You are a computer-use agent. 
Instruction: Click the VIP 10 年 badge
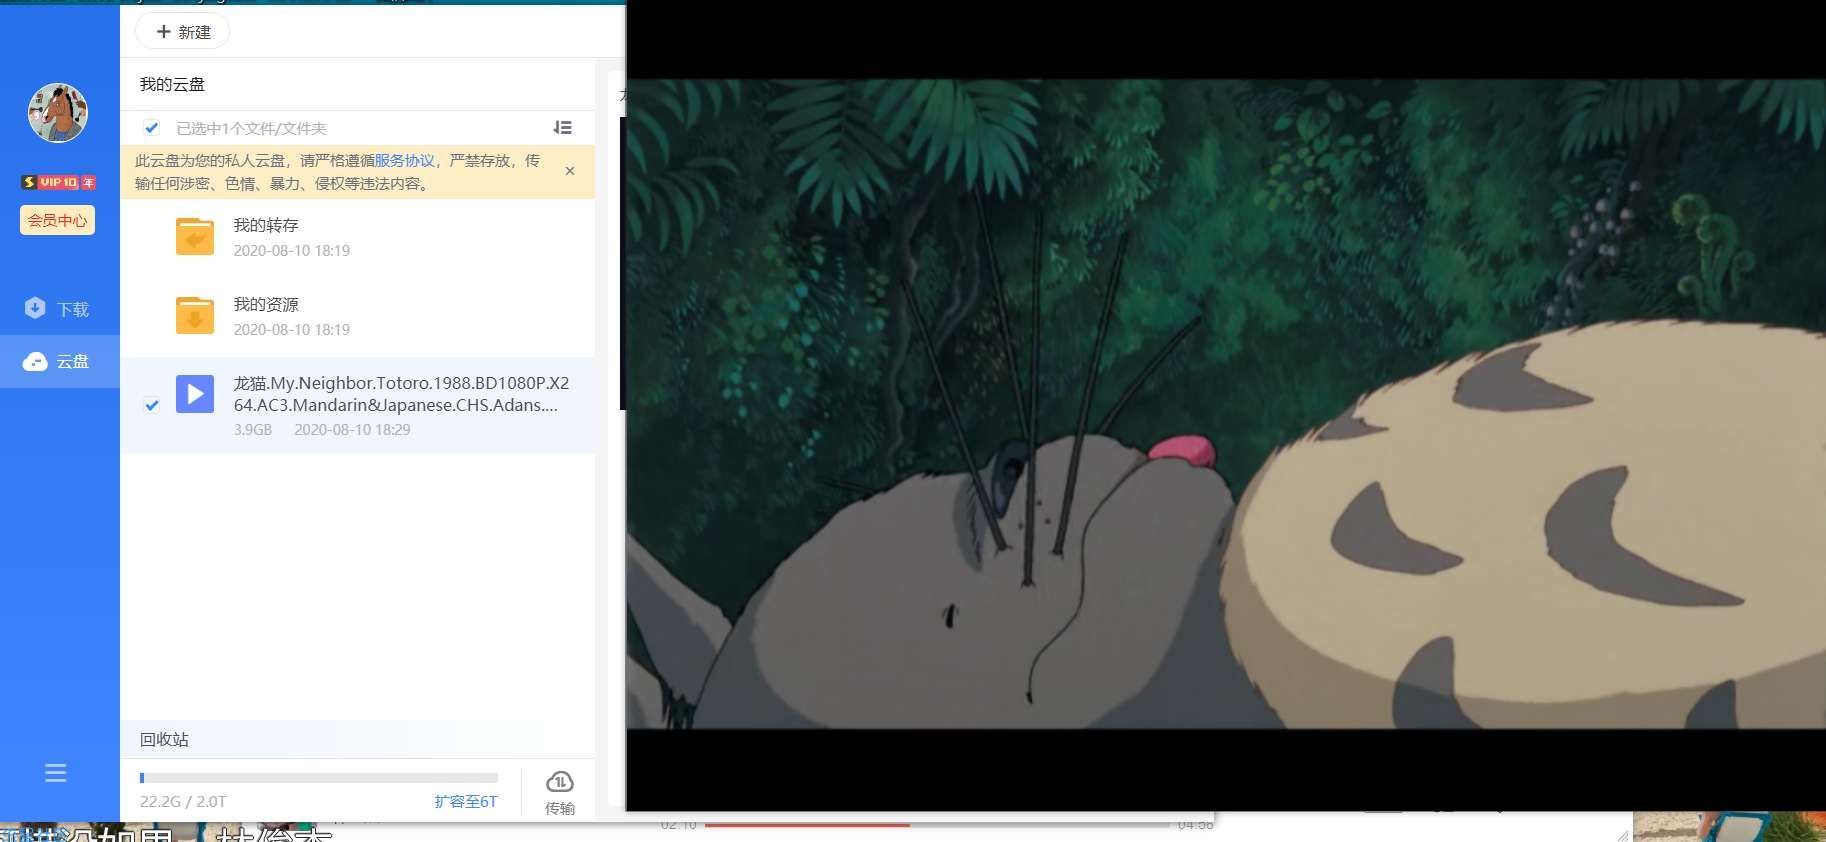[58, 182]
